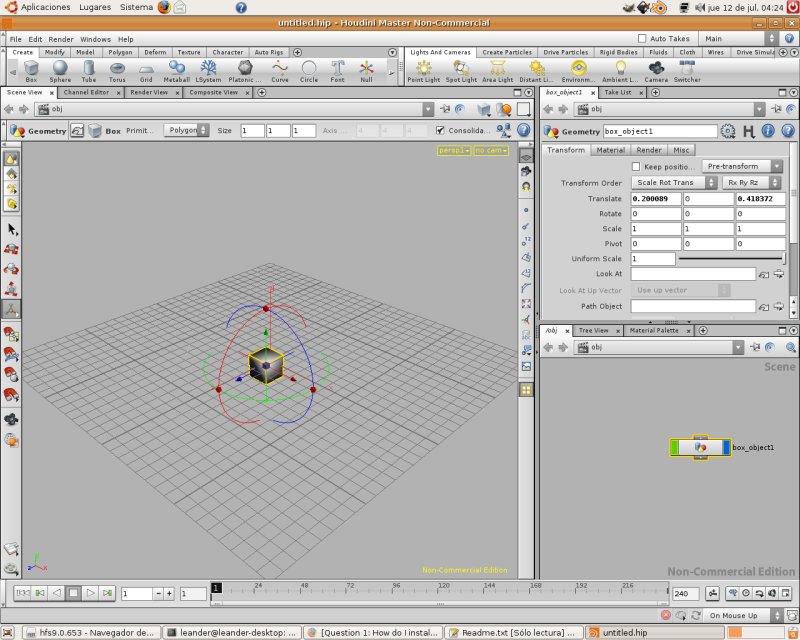Enable the Auto Takes checkbox
Viewport: 800px width, 640px height.
point(642,38)
